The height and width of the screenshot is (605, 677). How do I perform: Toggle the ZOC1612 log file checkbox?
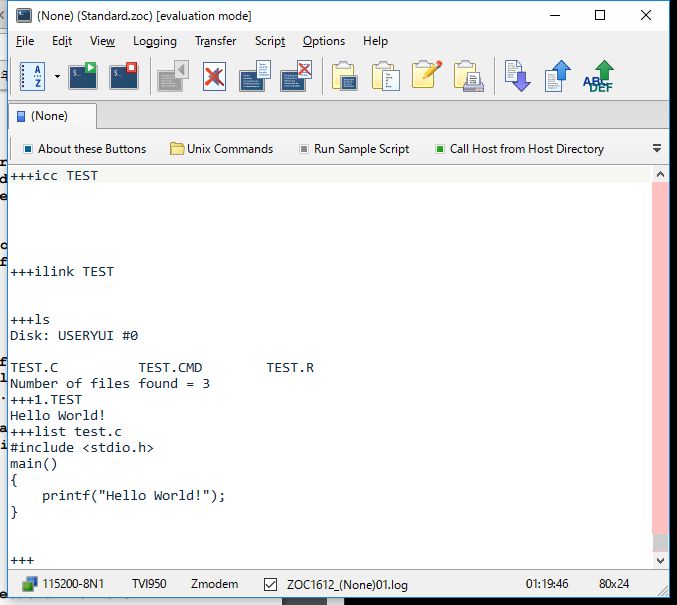click(270, 585)
